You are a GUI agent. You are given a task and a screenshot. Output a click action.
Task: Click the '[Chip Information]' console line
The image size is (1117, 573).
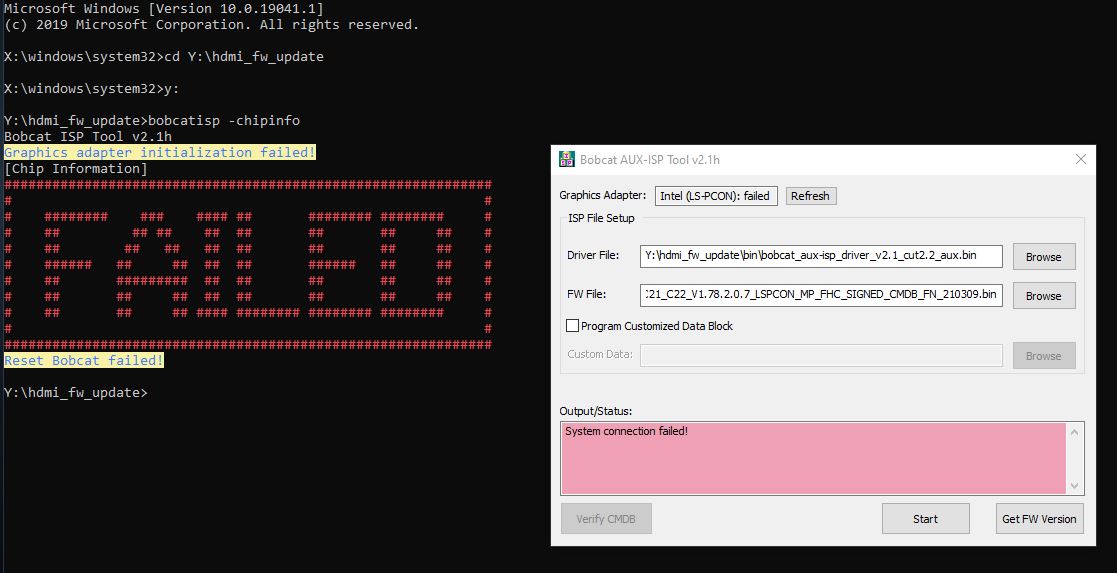click(x=76, y=169)
